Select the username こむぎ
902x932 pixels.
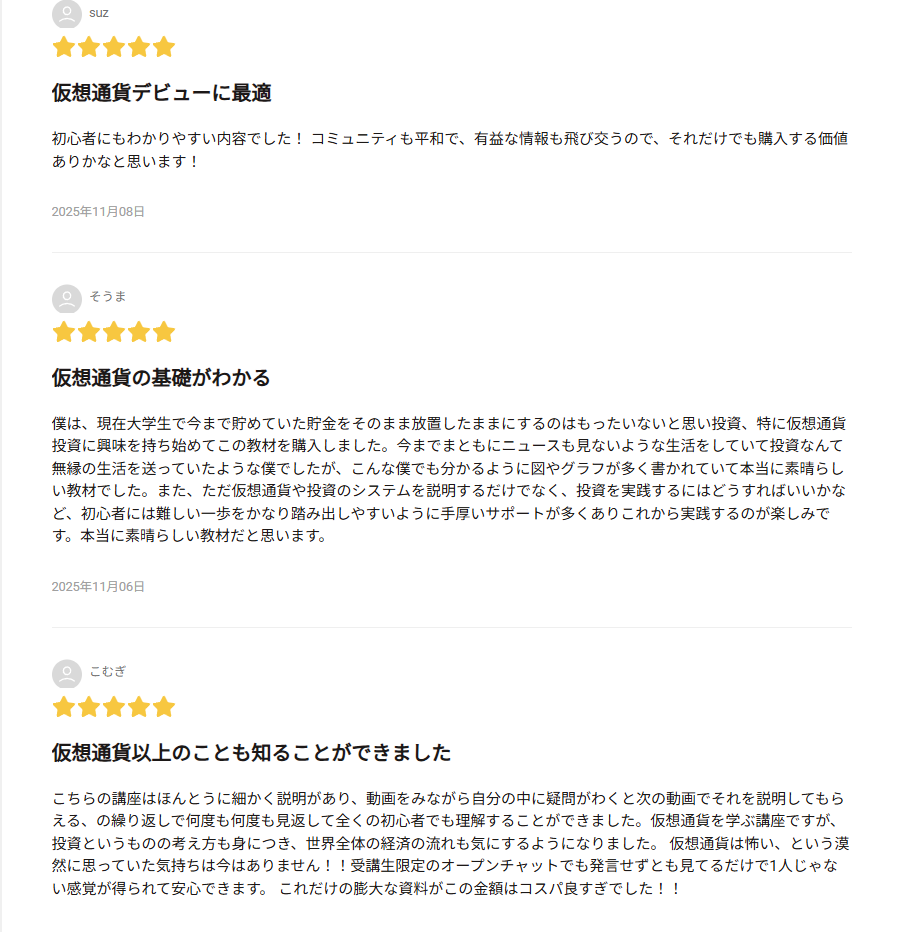point(108,672)
